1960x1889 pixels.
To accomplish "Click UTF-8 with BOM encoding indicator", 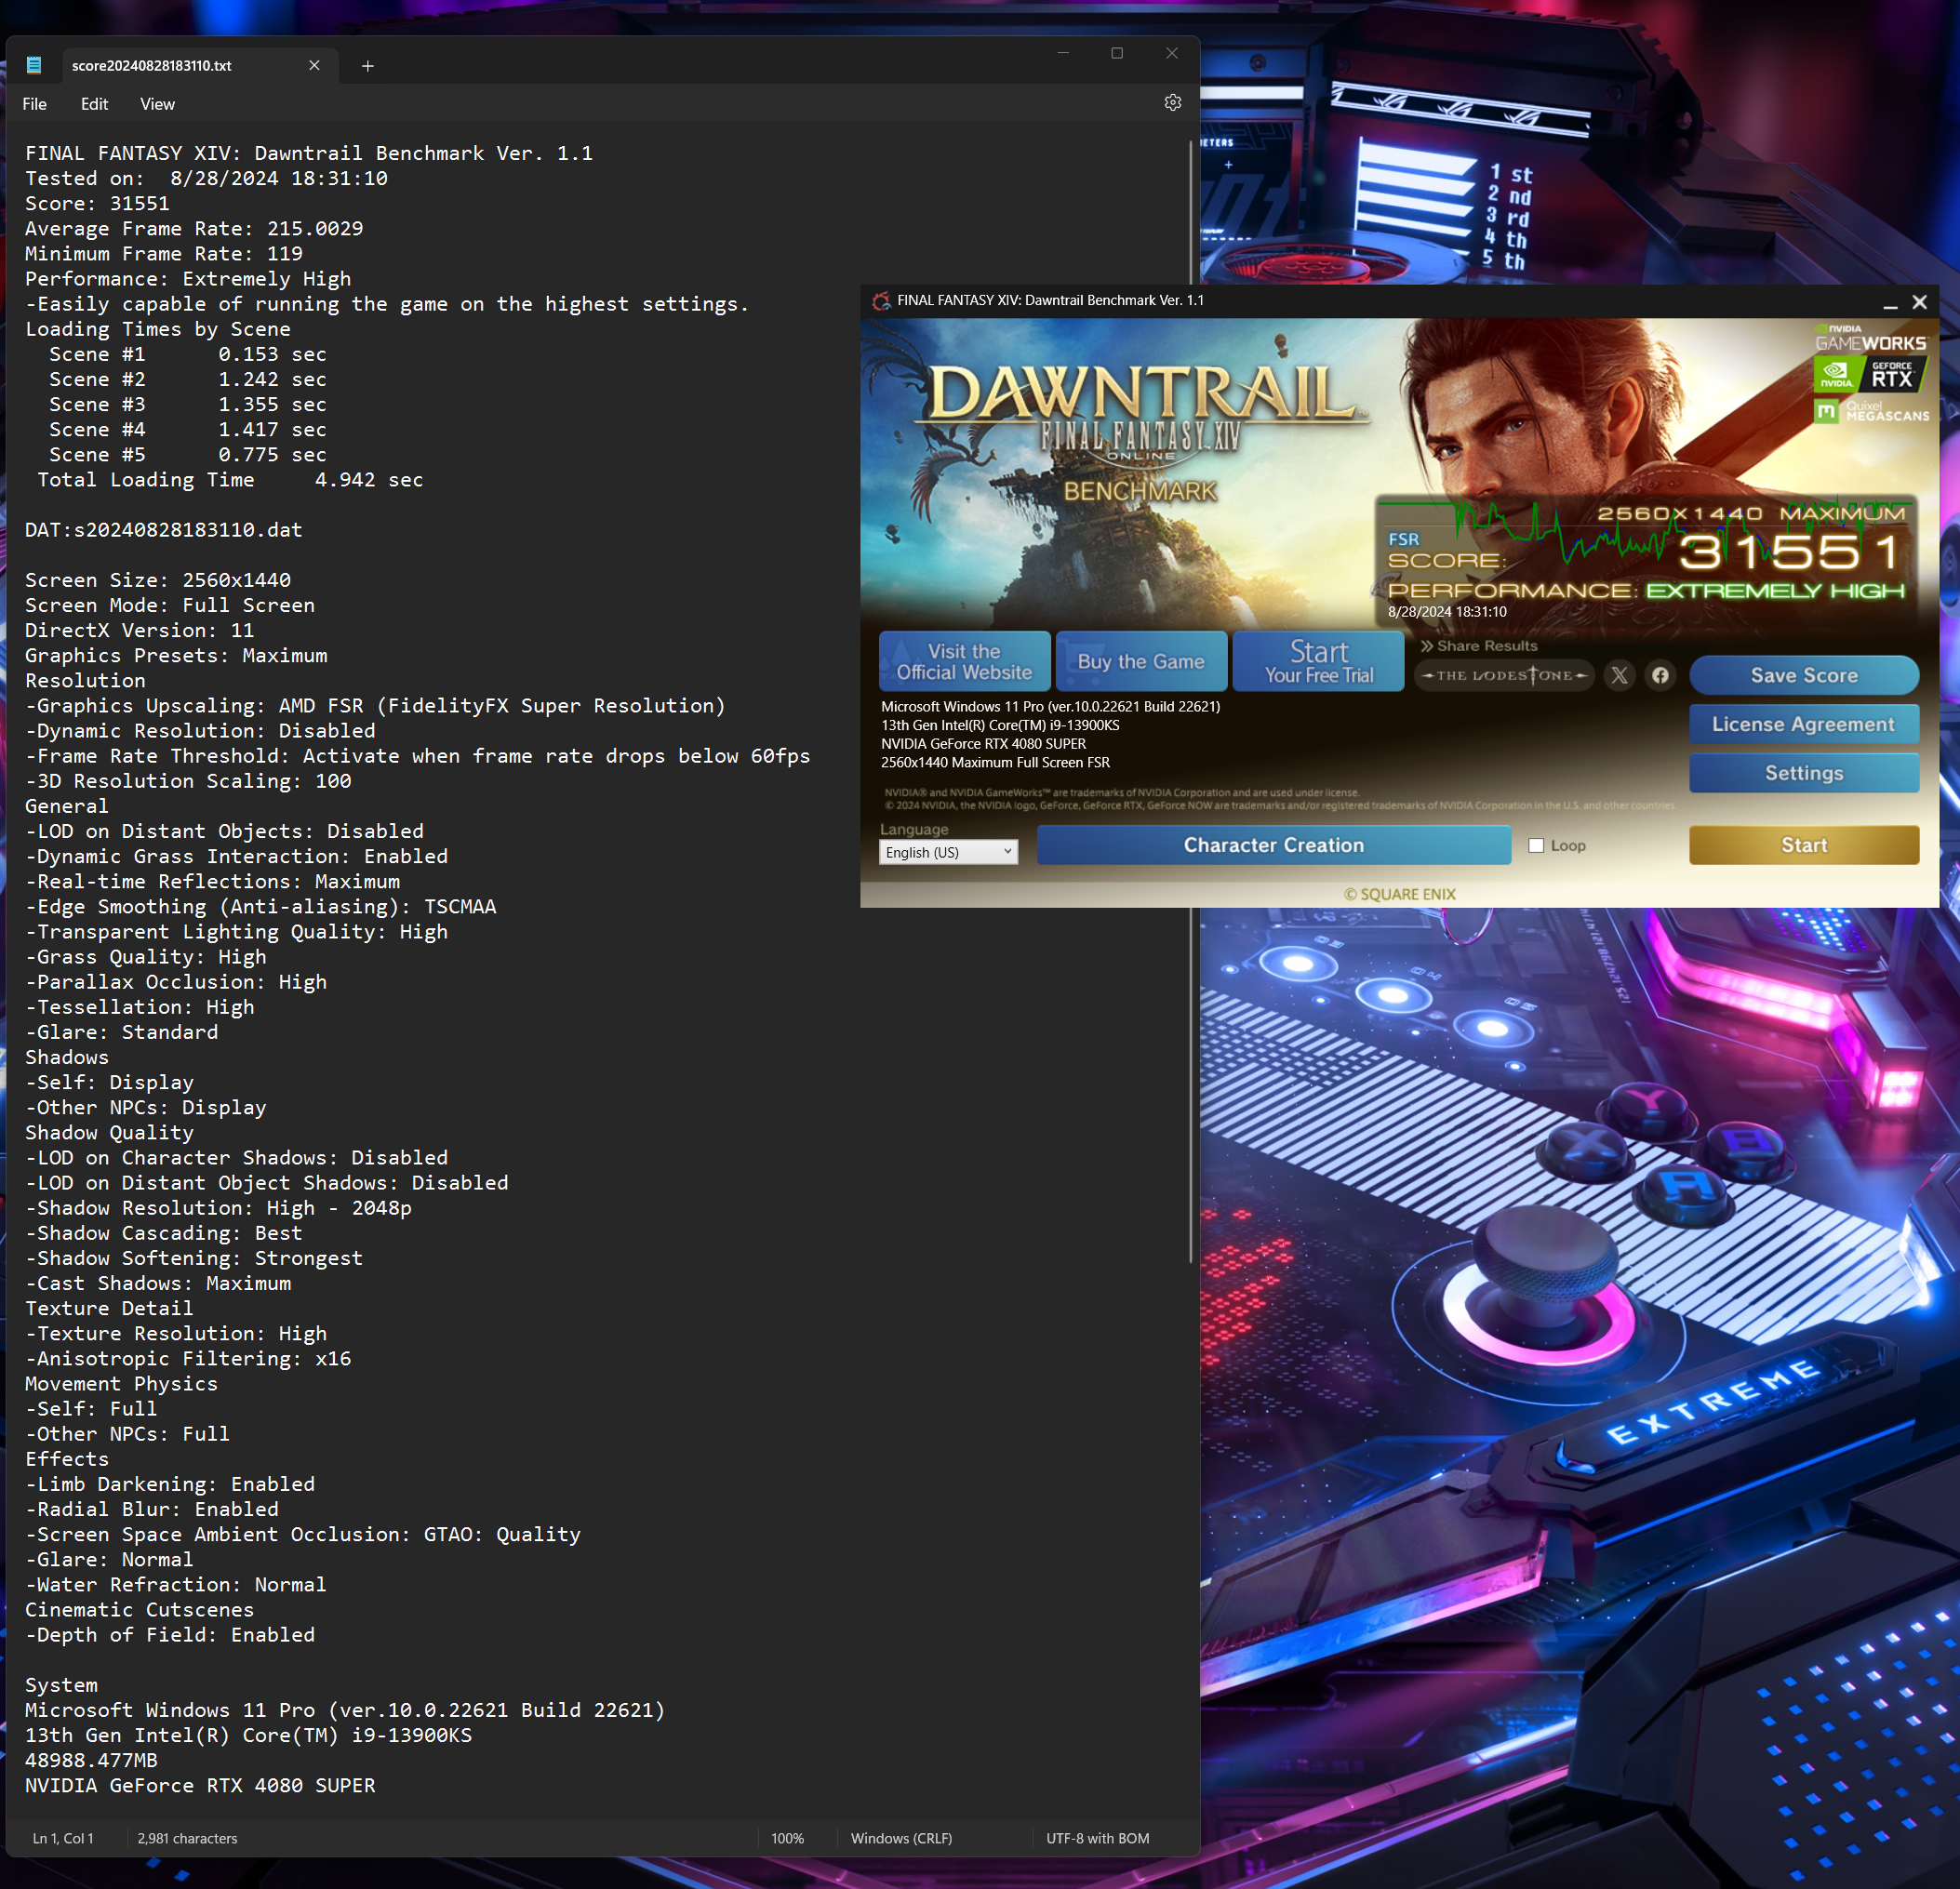I will (x=1097, y=1838).
